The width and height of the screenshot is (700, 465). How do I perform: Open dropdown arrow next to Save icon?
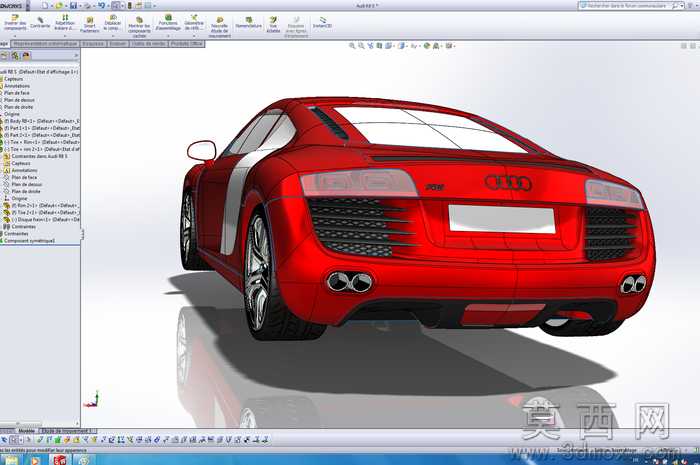pyautogui.click(x=80, y=6)
